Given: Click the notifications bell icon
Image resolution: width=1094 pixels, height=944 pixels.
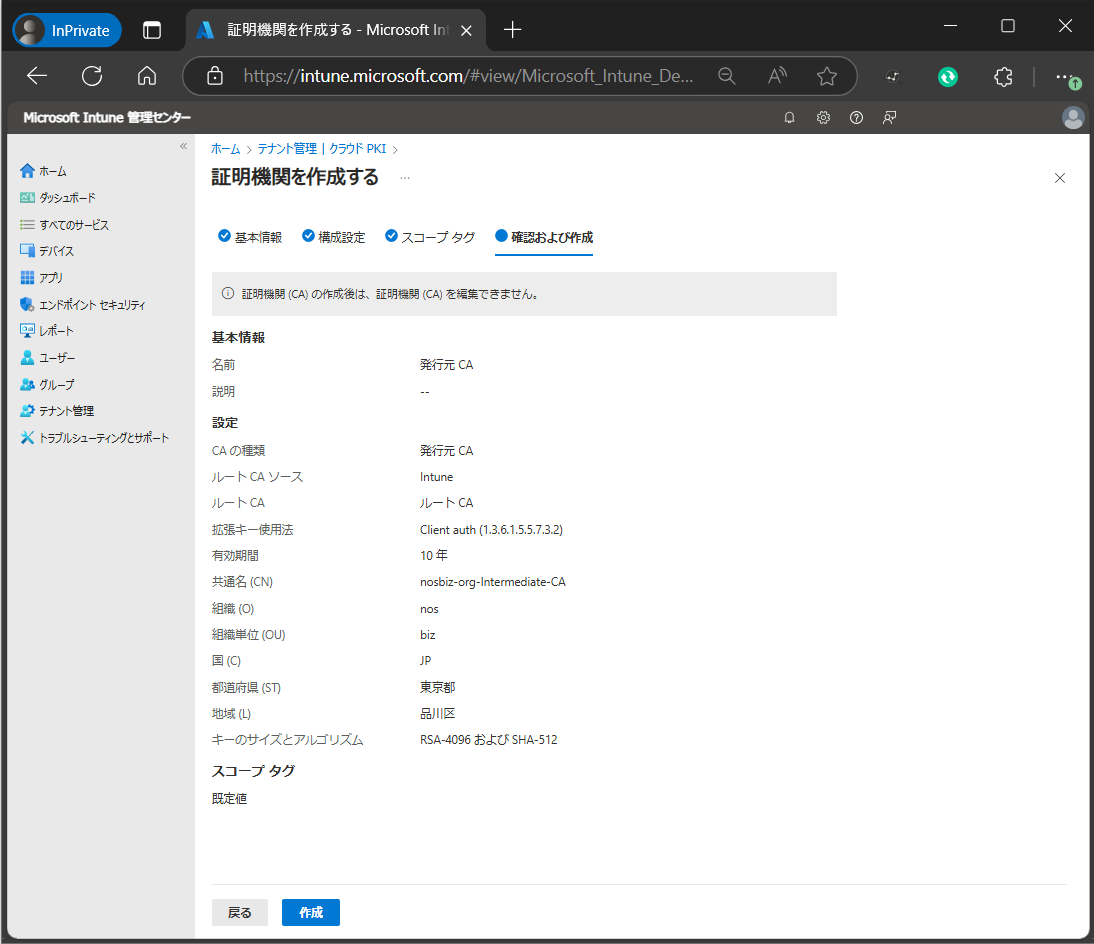Looking at the screenshot, I should (x=789, y=118).
